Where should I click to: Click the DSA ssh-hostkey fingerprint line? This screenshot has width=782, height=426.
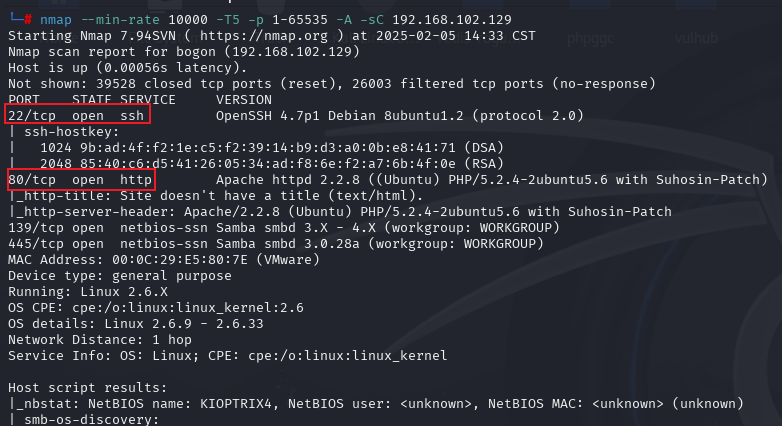[x=272, y=148]
